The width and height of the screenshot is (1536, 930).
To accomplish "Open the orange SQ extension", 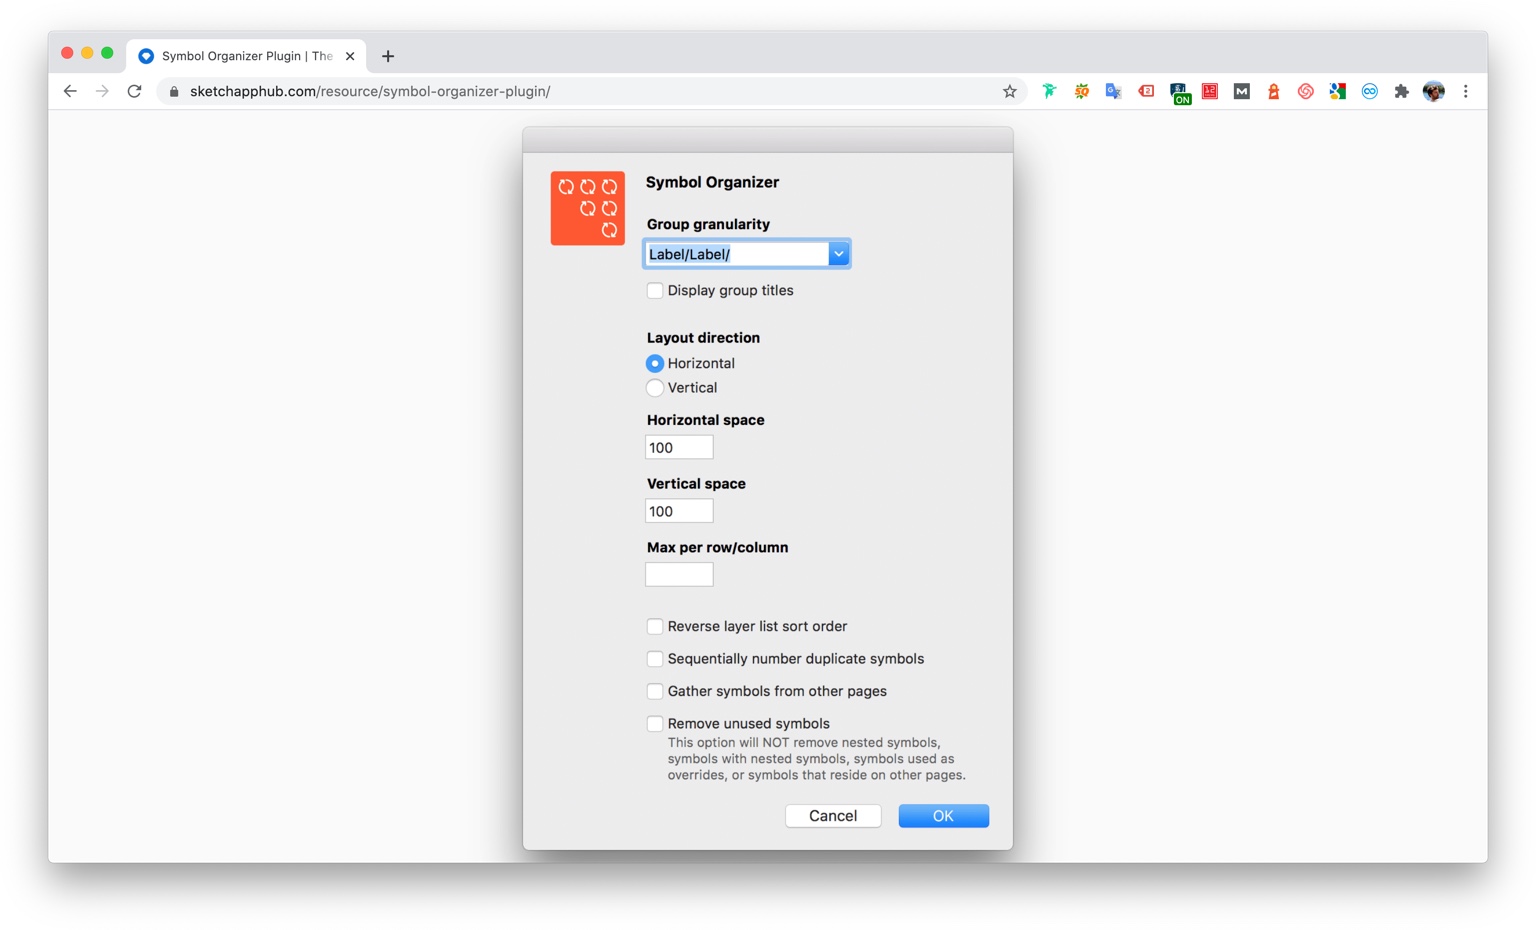I will tap(1081, 91).
